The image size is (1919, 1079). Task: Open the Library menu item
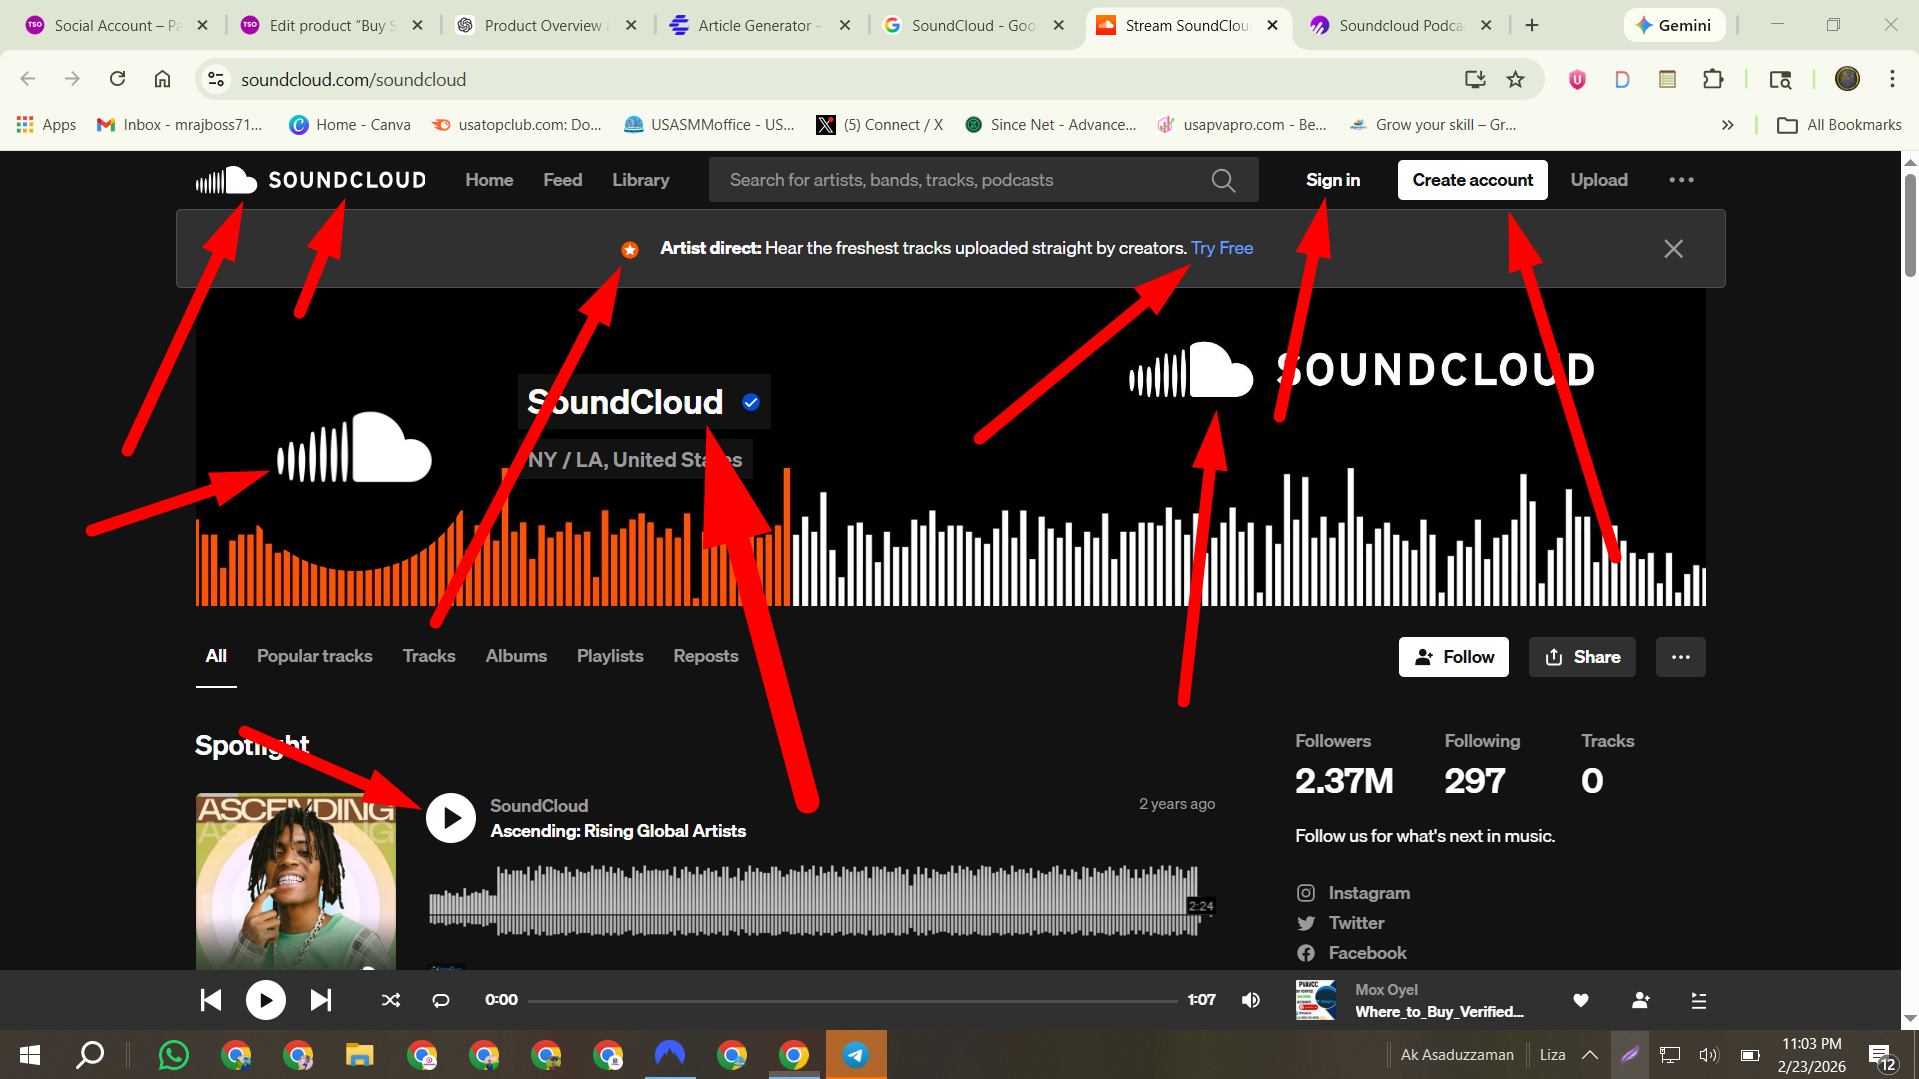tap(640, 180)
